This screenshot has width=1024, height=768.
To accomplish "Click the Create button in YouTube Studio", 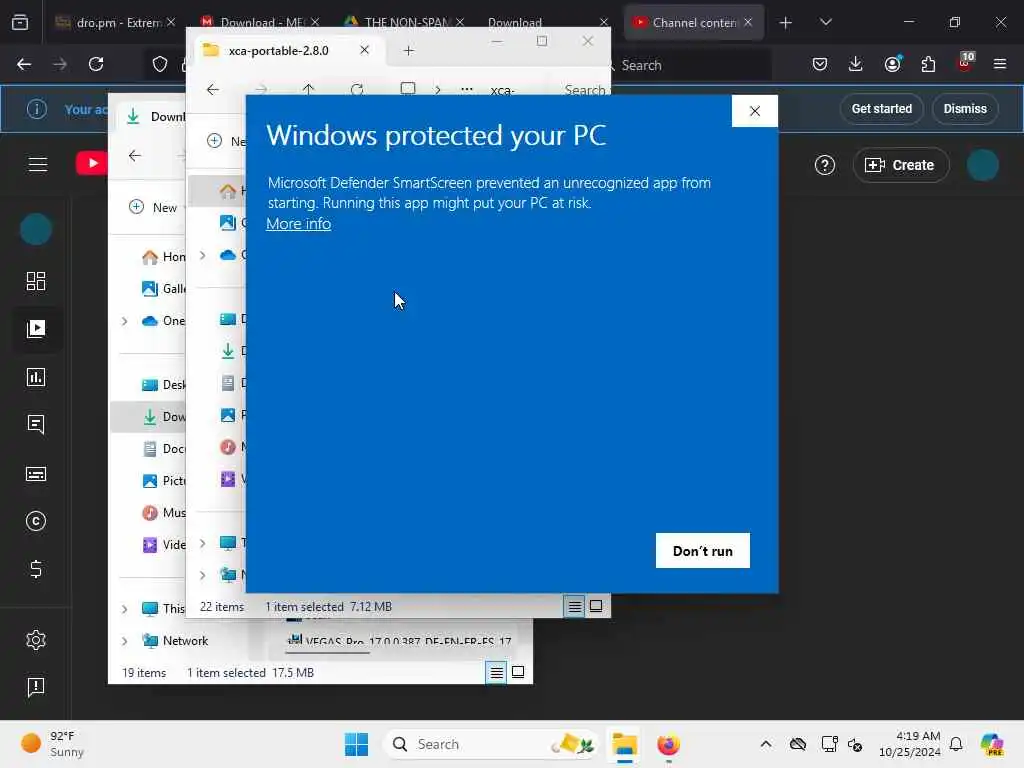I will [x=901, y=165].
